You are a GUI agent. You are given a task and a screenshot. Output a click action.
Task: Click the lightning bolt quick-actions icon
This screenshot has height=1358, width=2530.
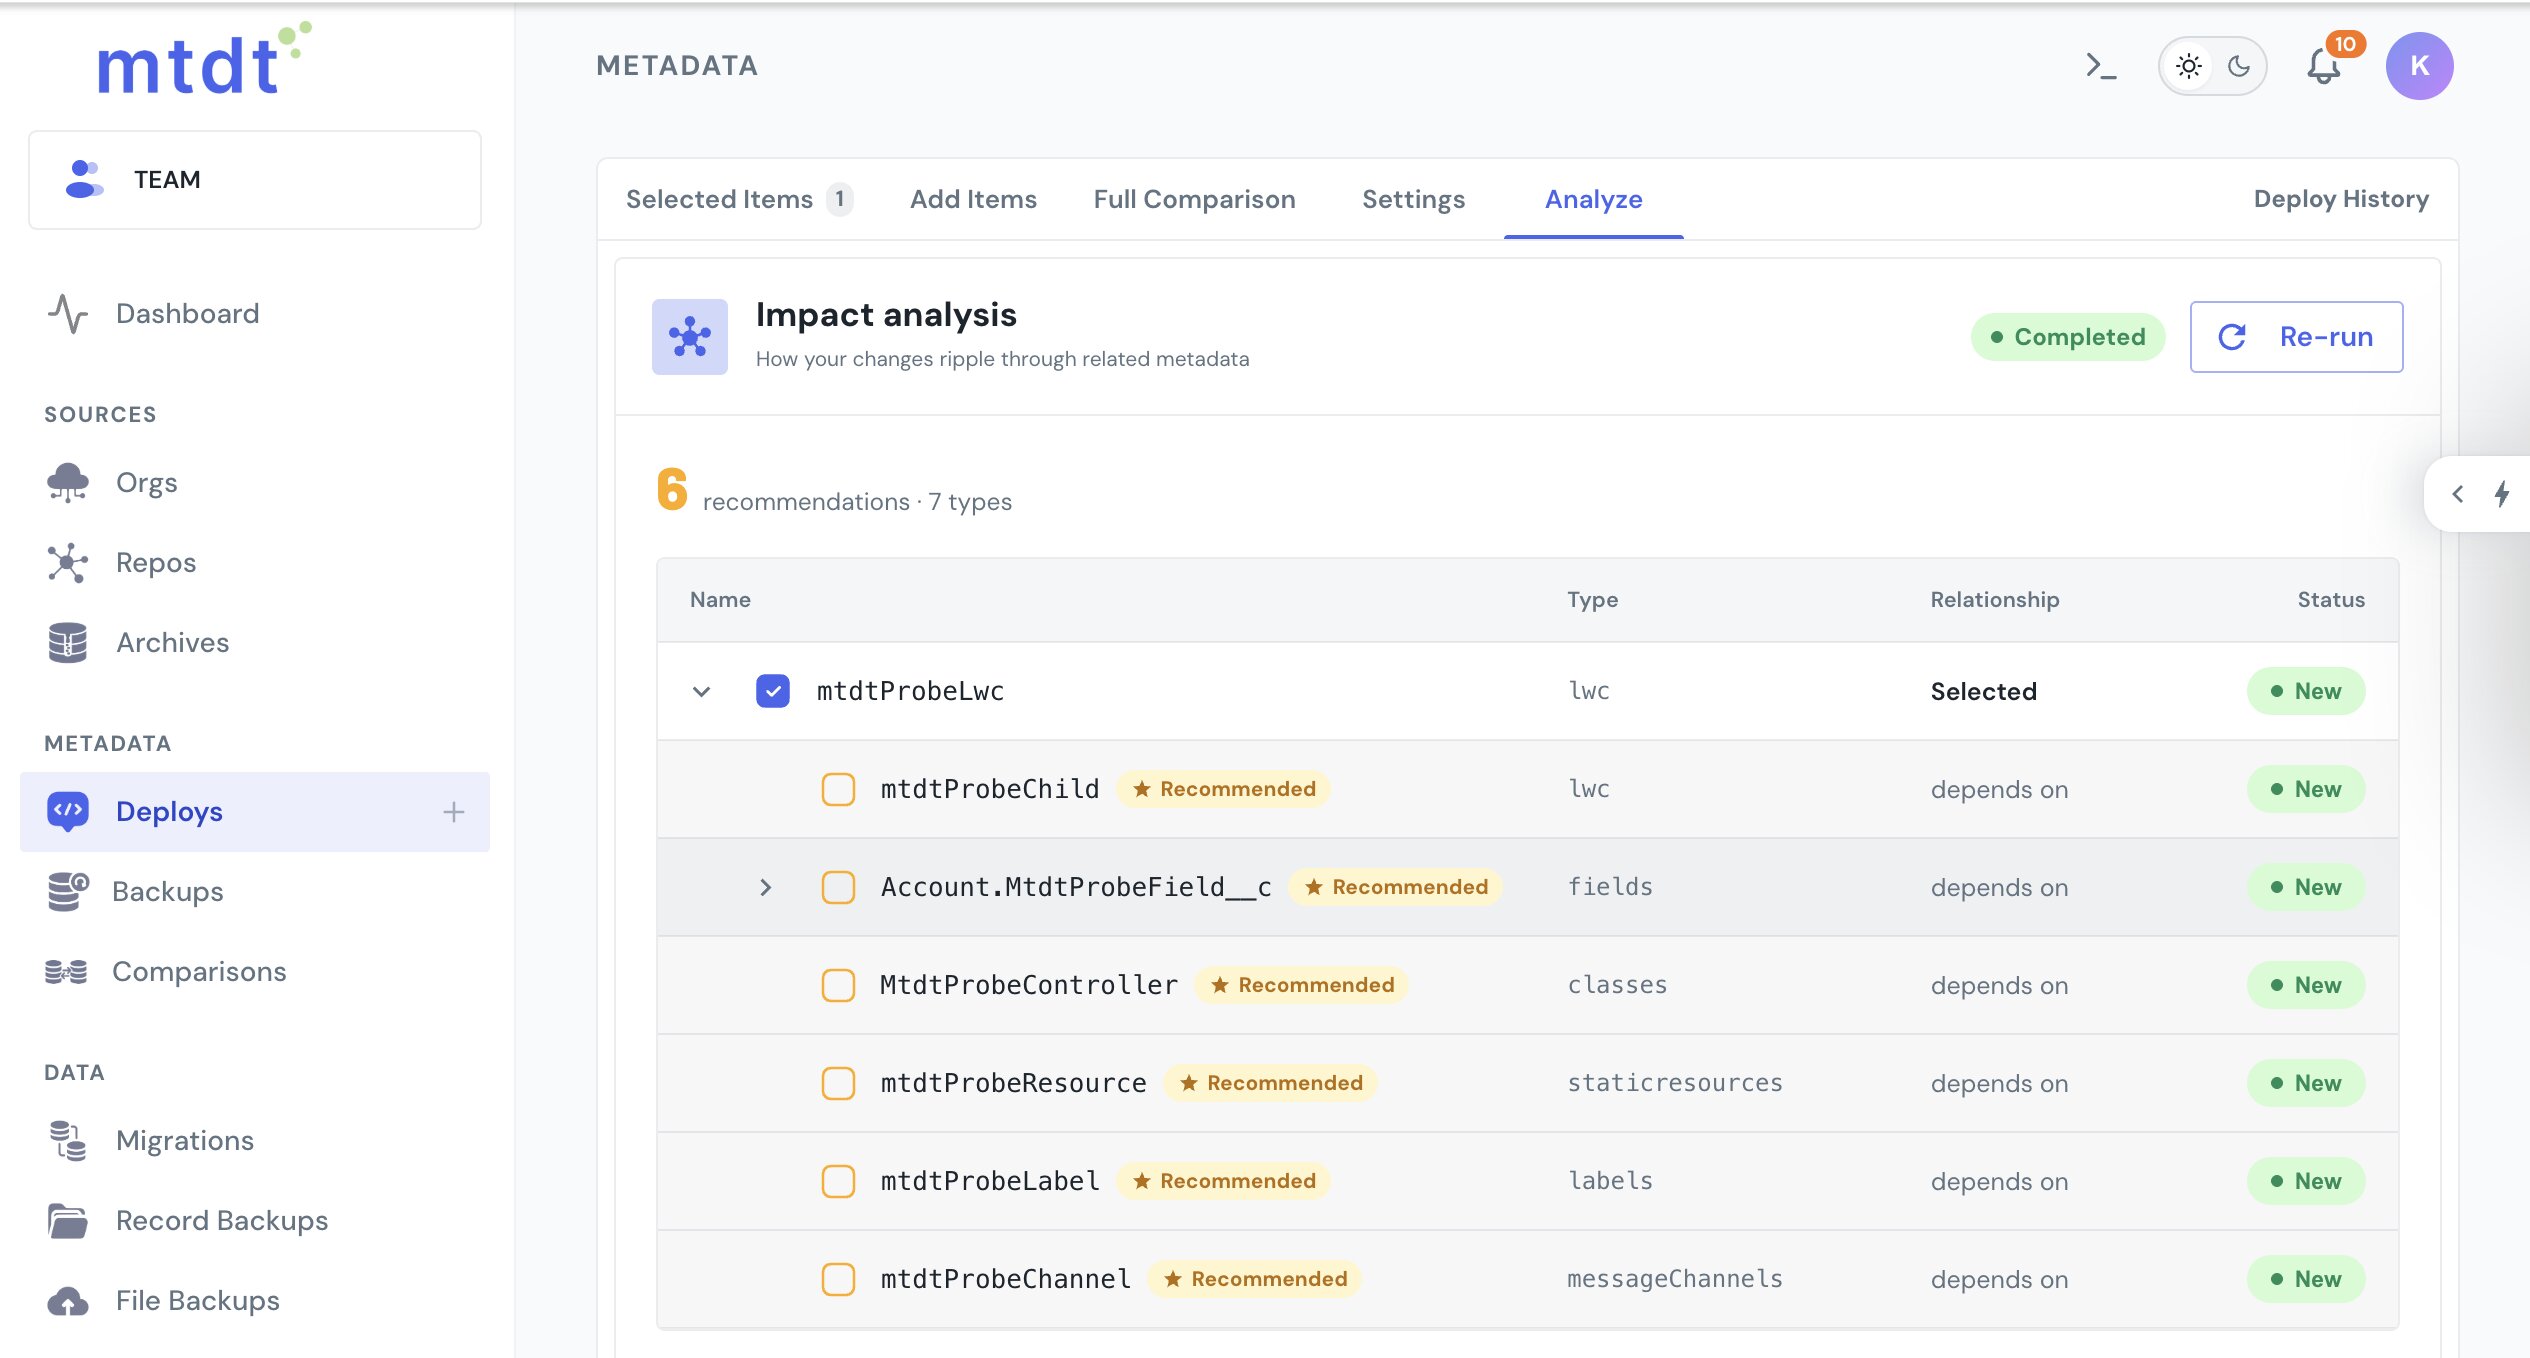[2501, 494]
